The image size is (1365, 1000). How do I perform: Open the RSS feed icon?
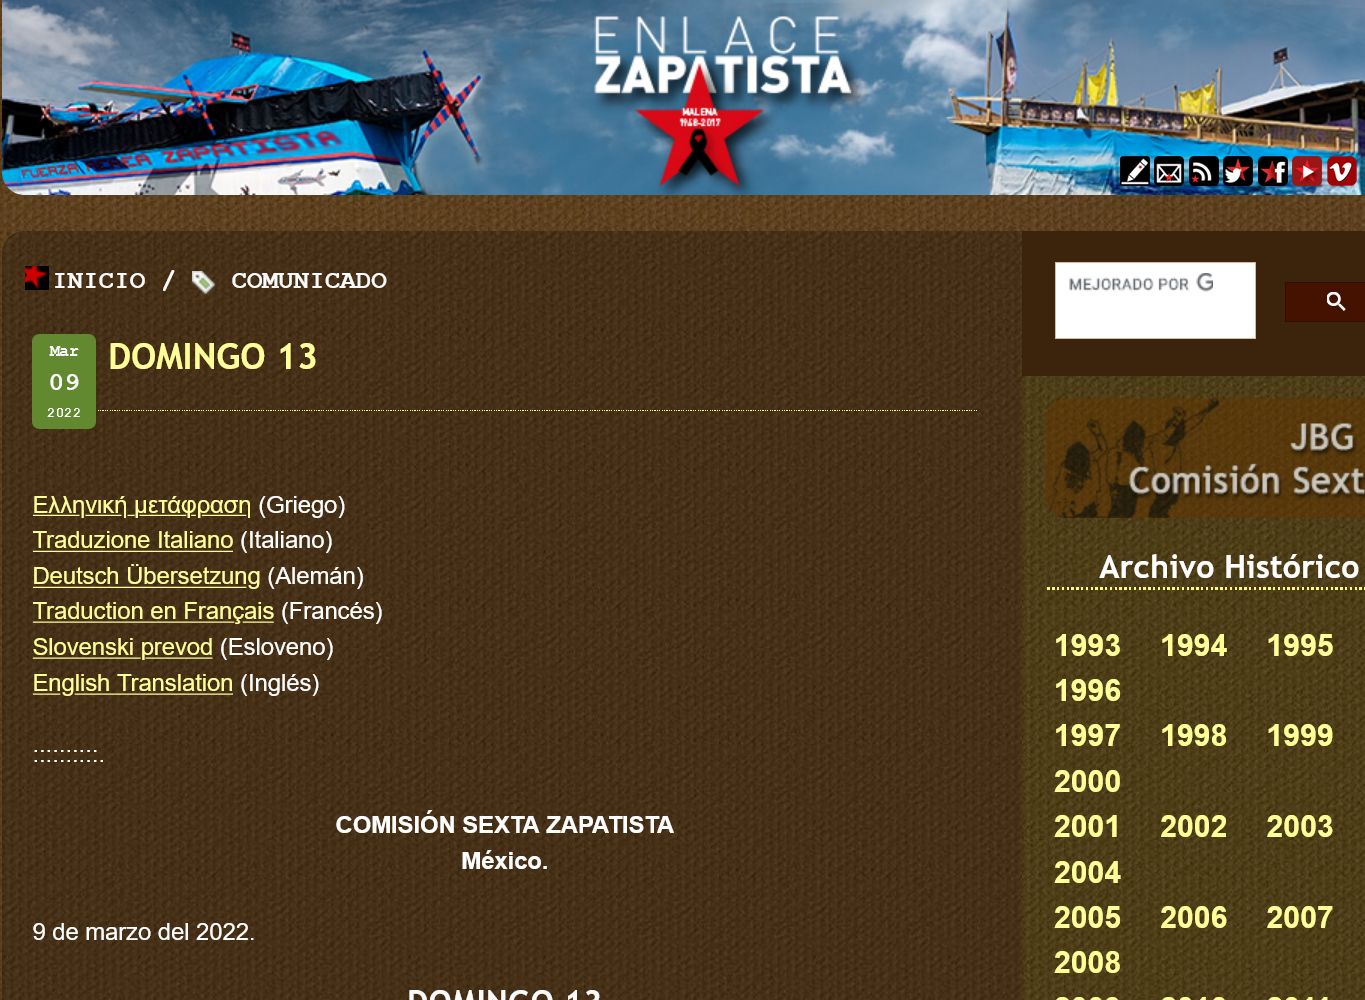click(x=1203, y=171)
